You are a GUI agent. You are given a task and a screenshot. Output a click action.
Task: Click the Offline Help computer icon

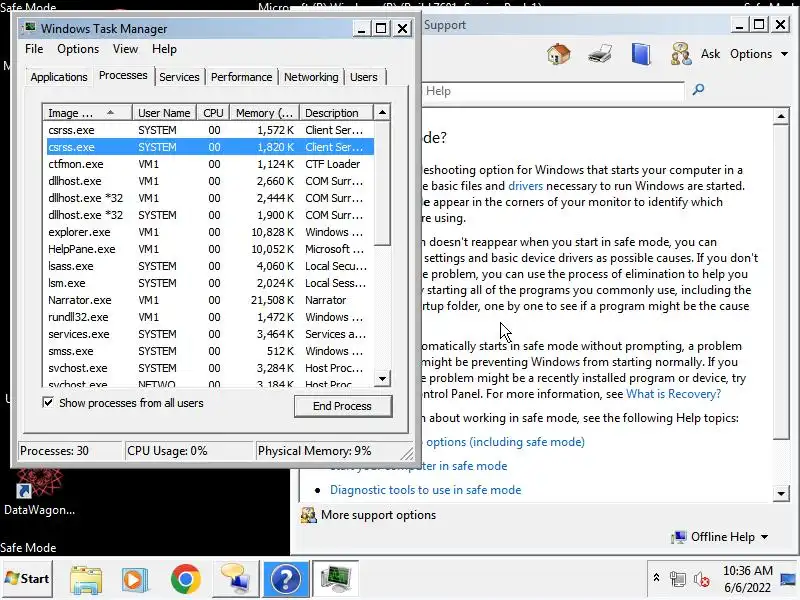[679, 537]
